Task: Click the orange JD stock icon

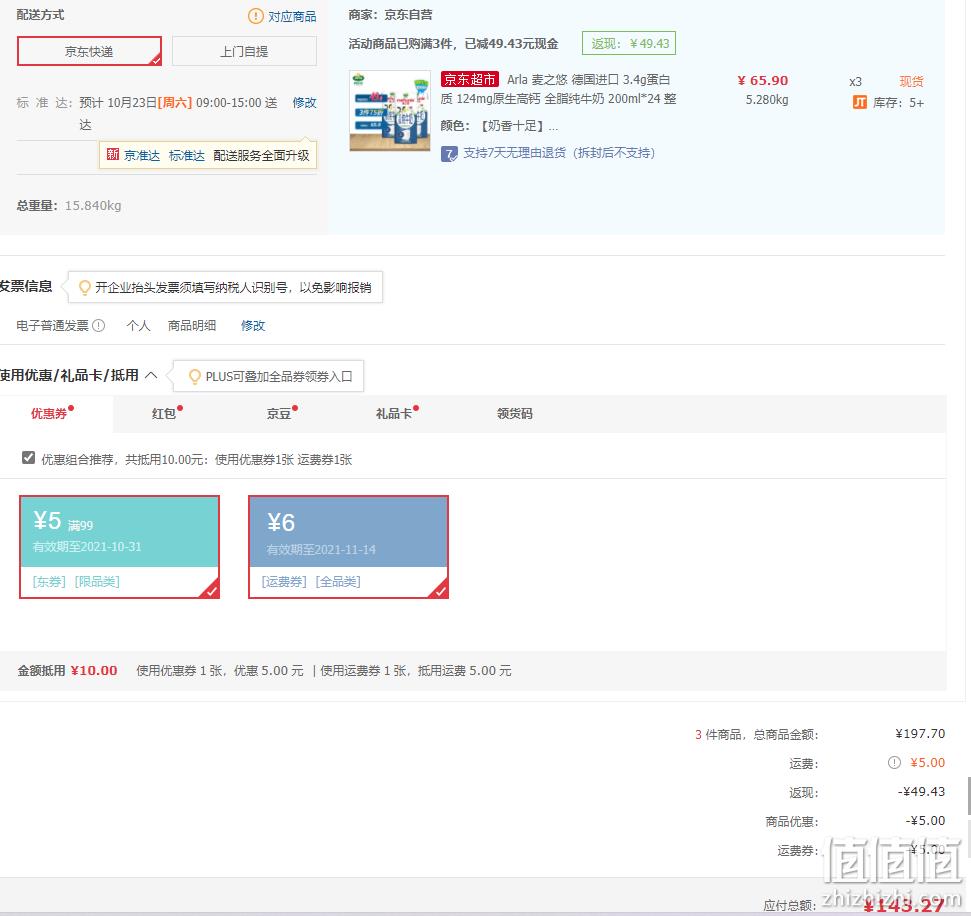Action: click(860, 102)
